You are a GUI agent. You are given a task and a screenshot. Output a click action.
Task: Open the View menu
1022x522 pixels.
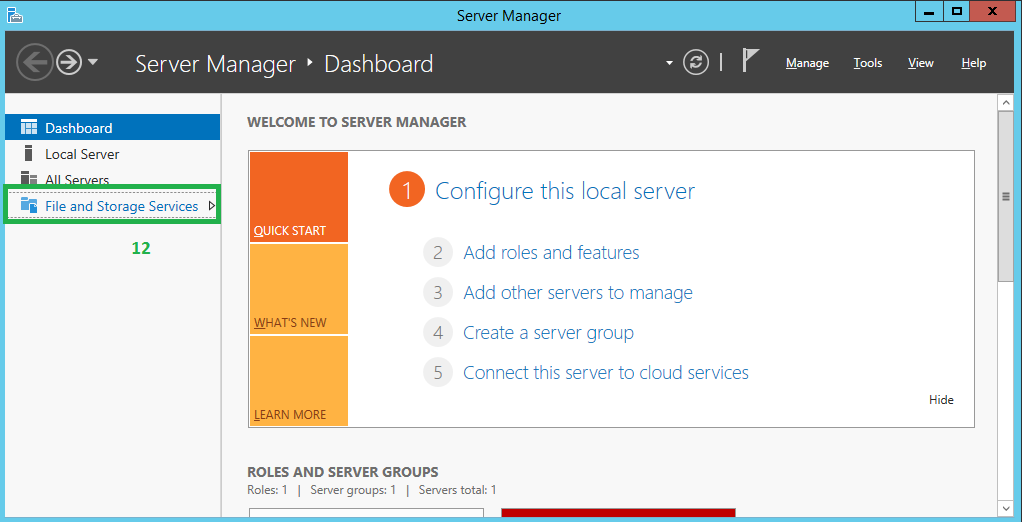(x=920, y=63)
